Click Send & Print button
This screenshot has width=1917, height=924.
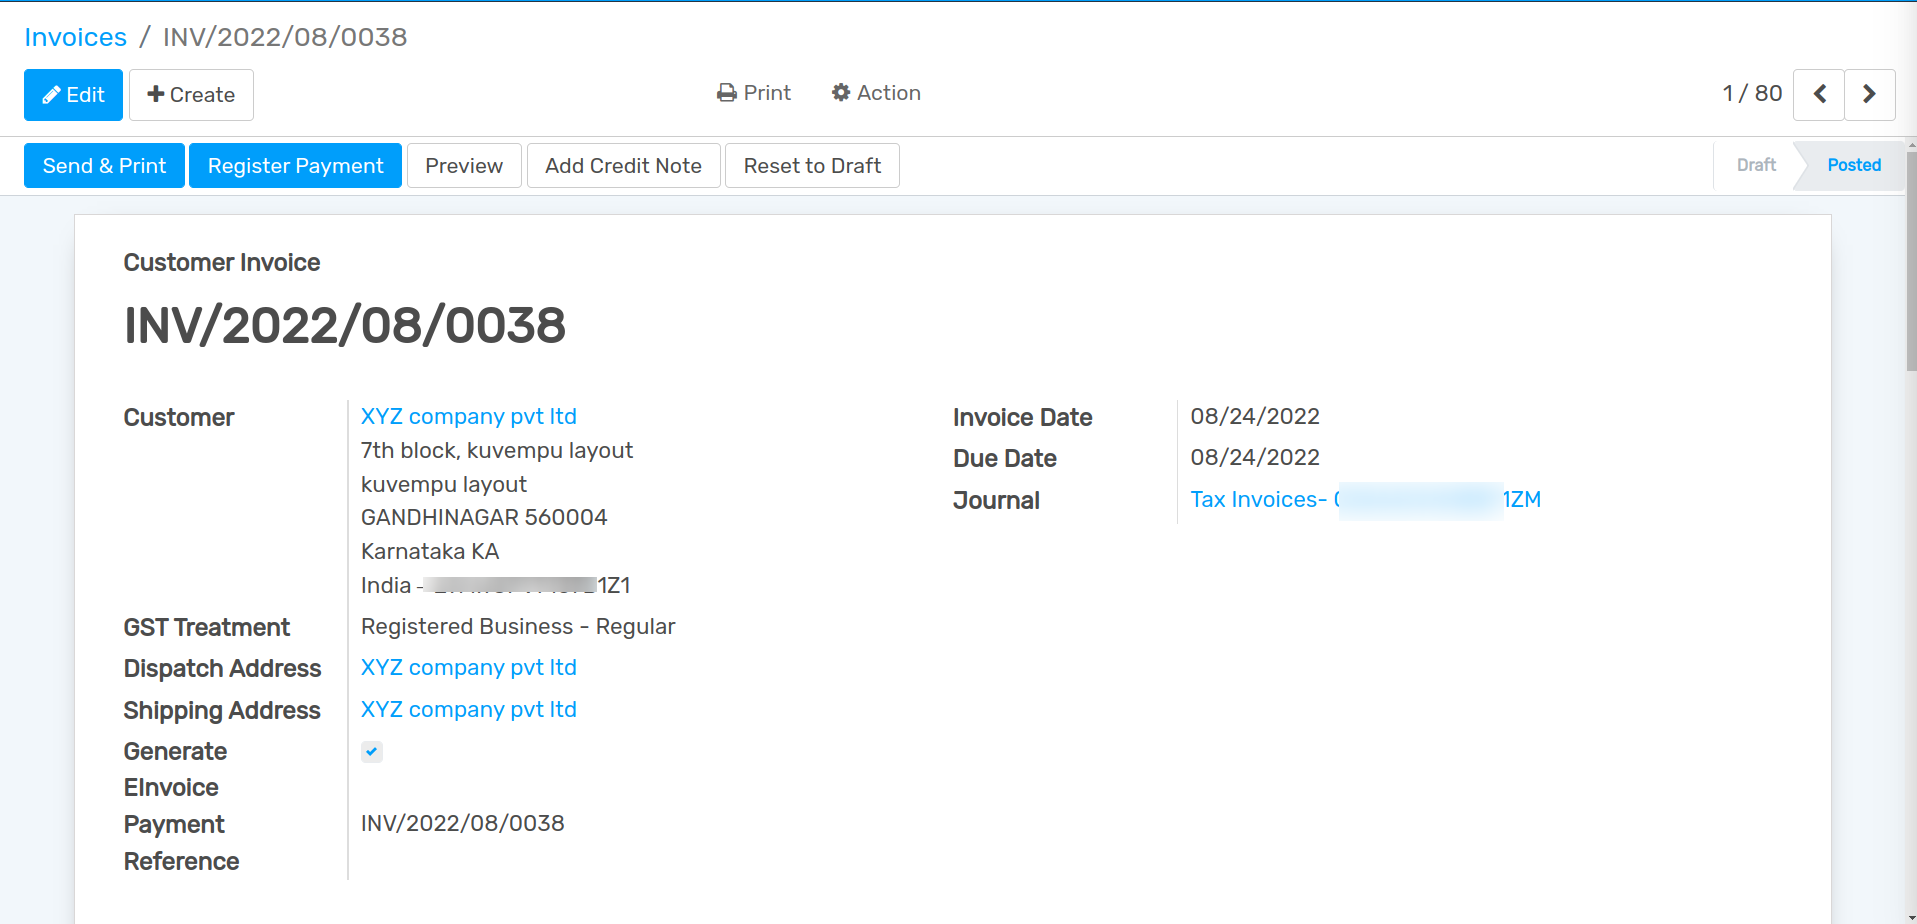[x=104, y=166]
